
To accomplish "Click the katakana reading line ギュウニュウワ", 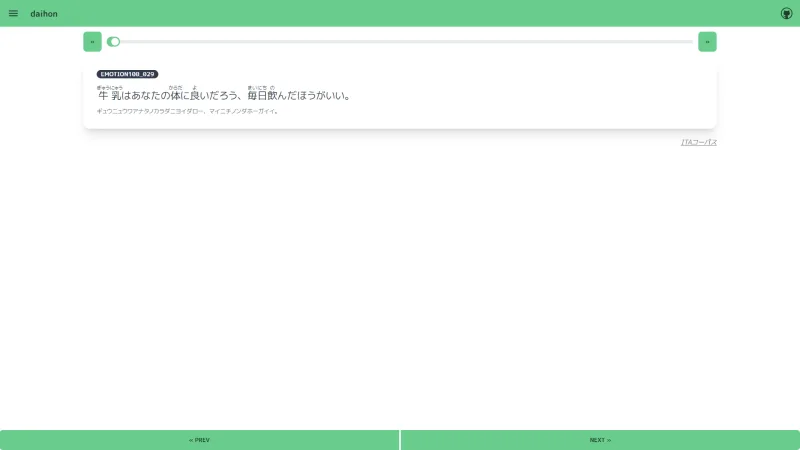I will pos(187,111).
